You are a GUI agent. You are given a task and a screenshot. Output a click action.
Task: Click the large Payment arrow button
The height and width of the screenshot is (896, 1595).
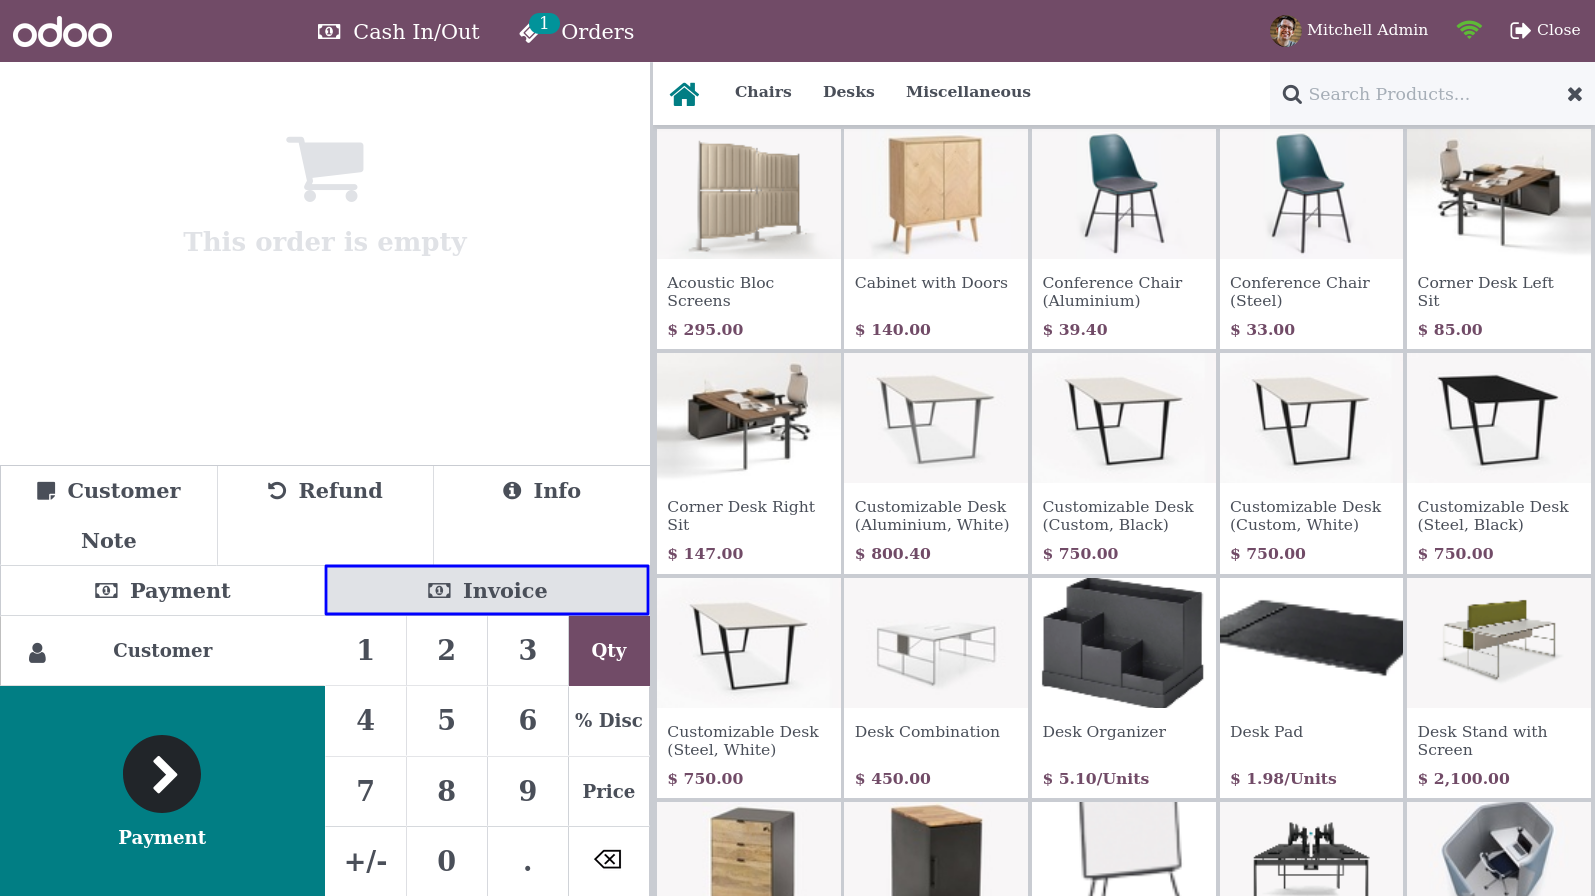(162, 791)
